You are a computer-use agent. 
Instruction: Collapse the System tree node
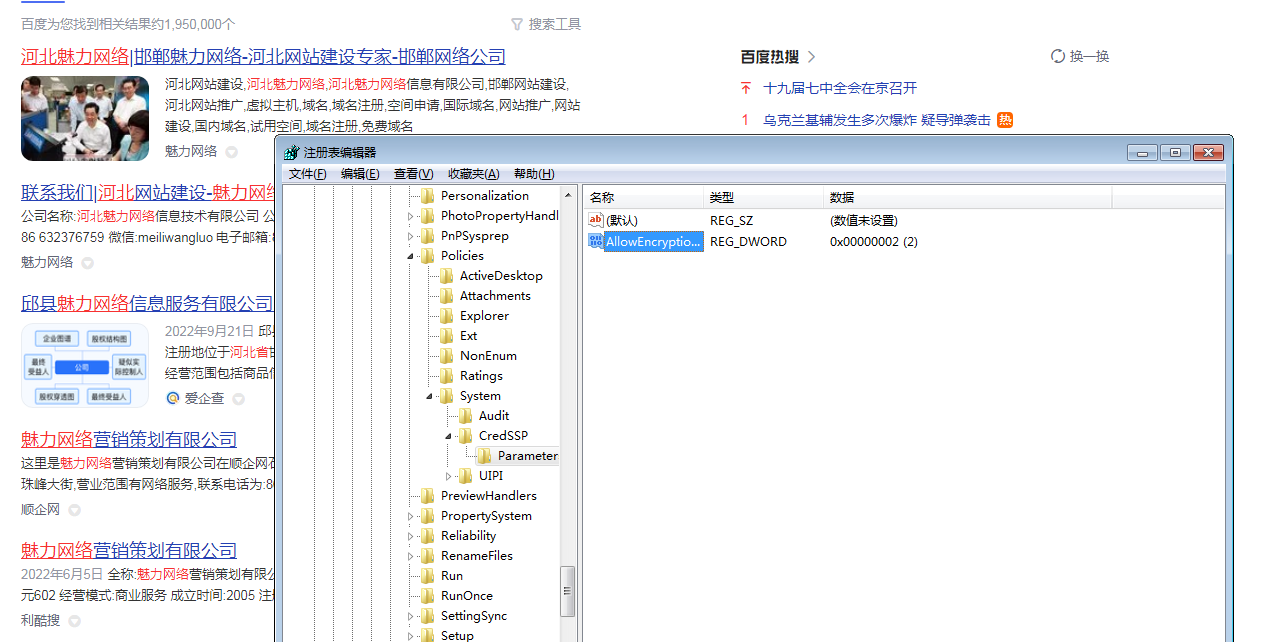[430, 396]
